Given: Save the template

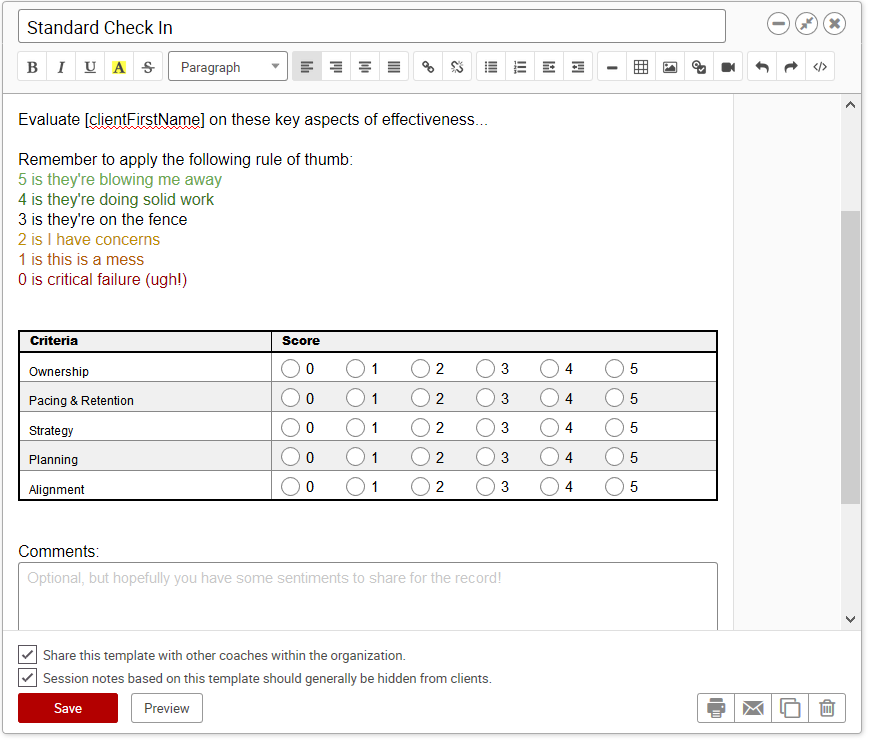Looking at the screenshot, I should pos(68,708).
